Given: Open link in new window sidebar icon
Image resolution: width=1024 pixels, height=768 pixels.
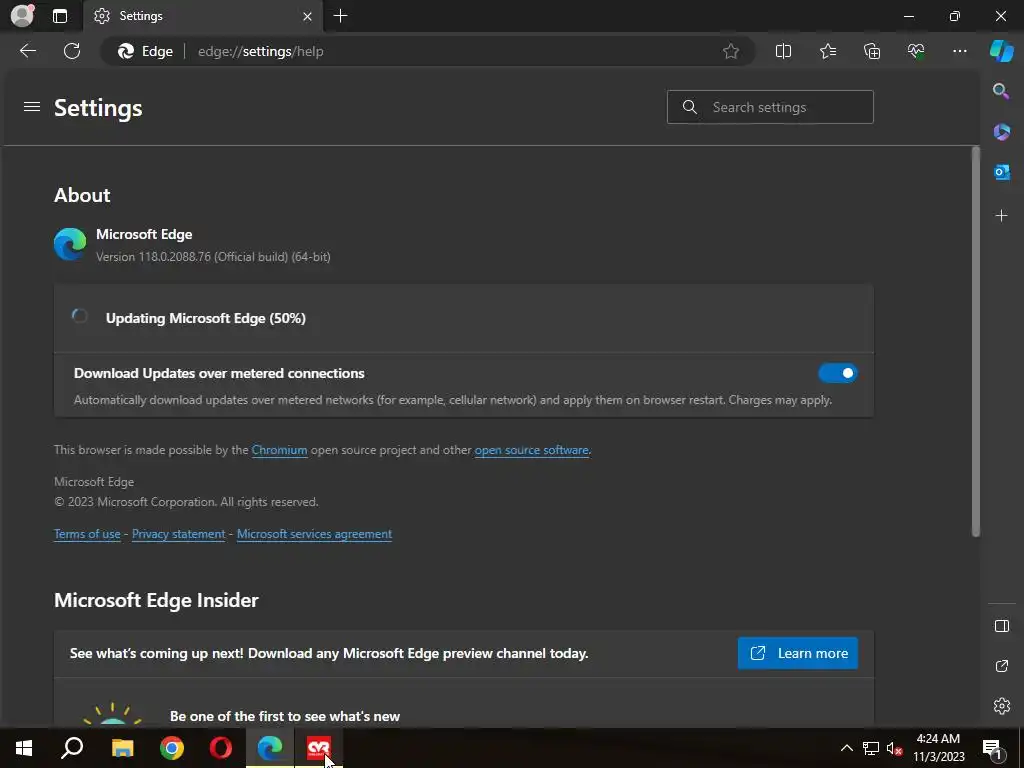Looking at the screenshot, I should point(1001,666).
